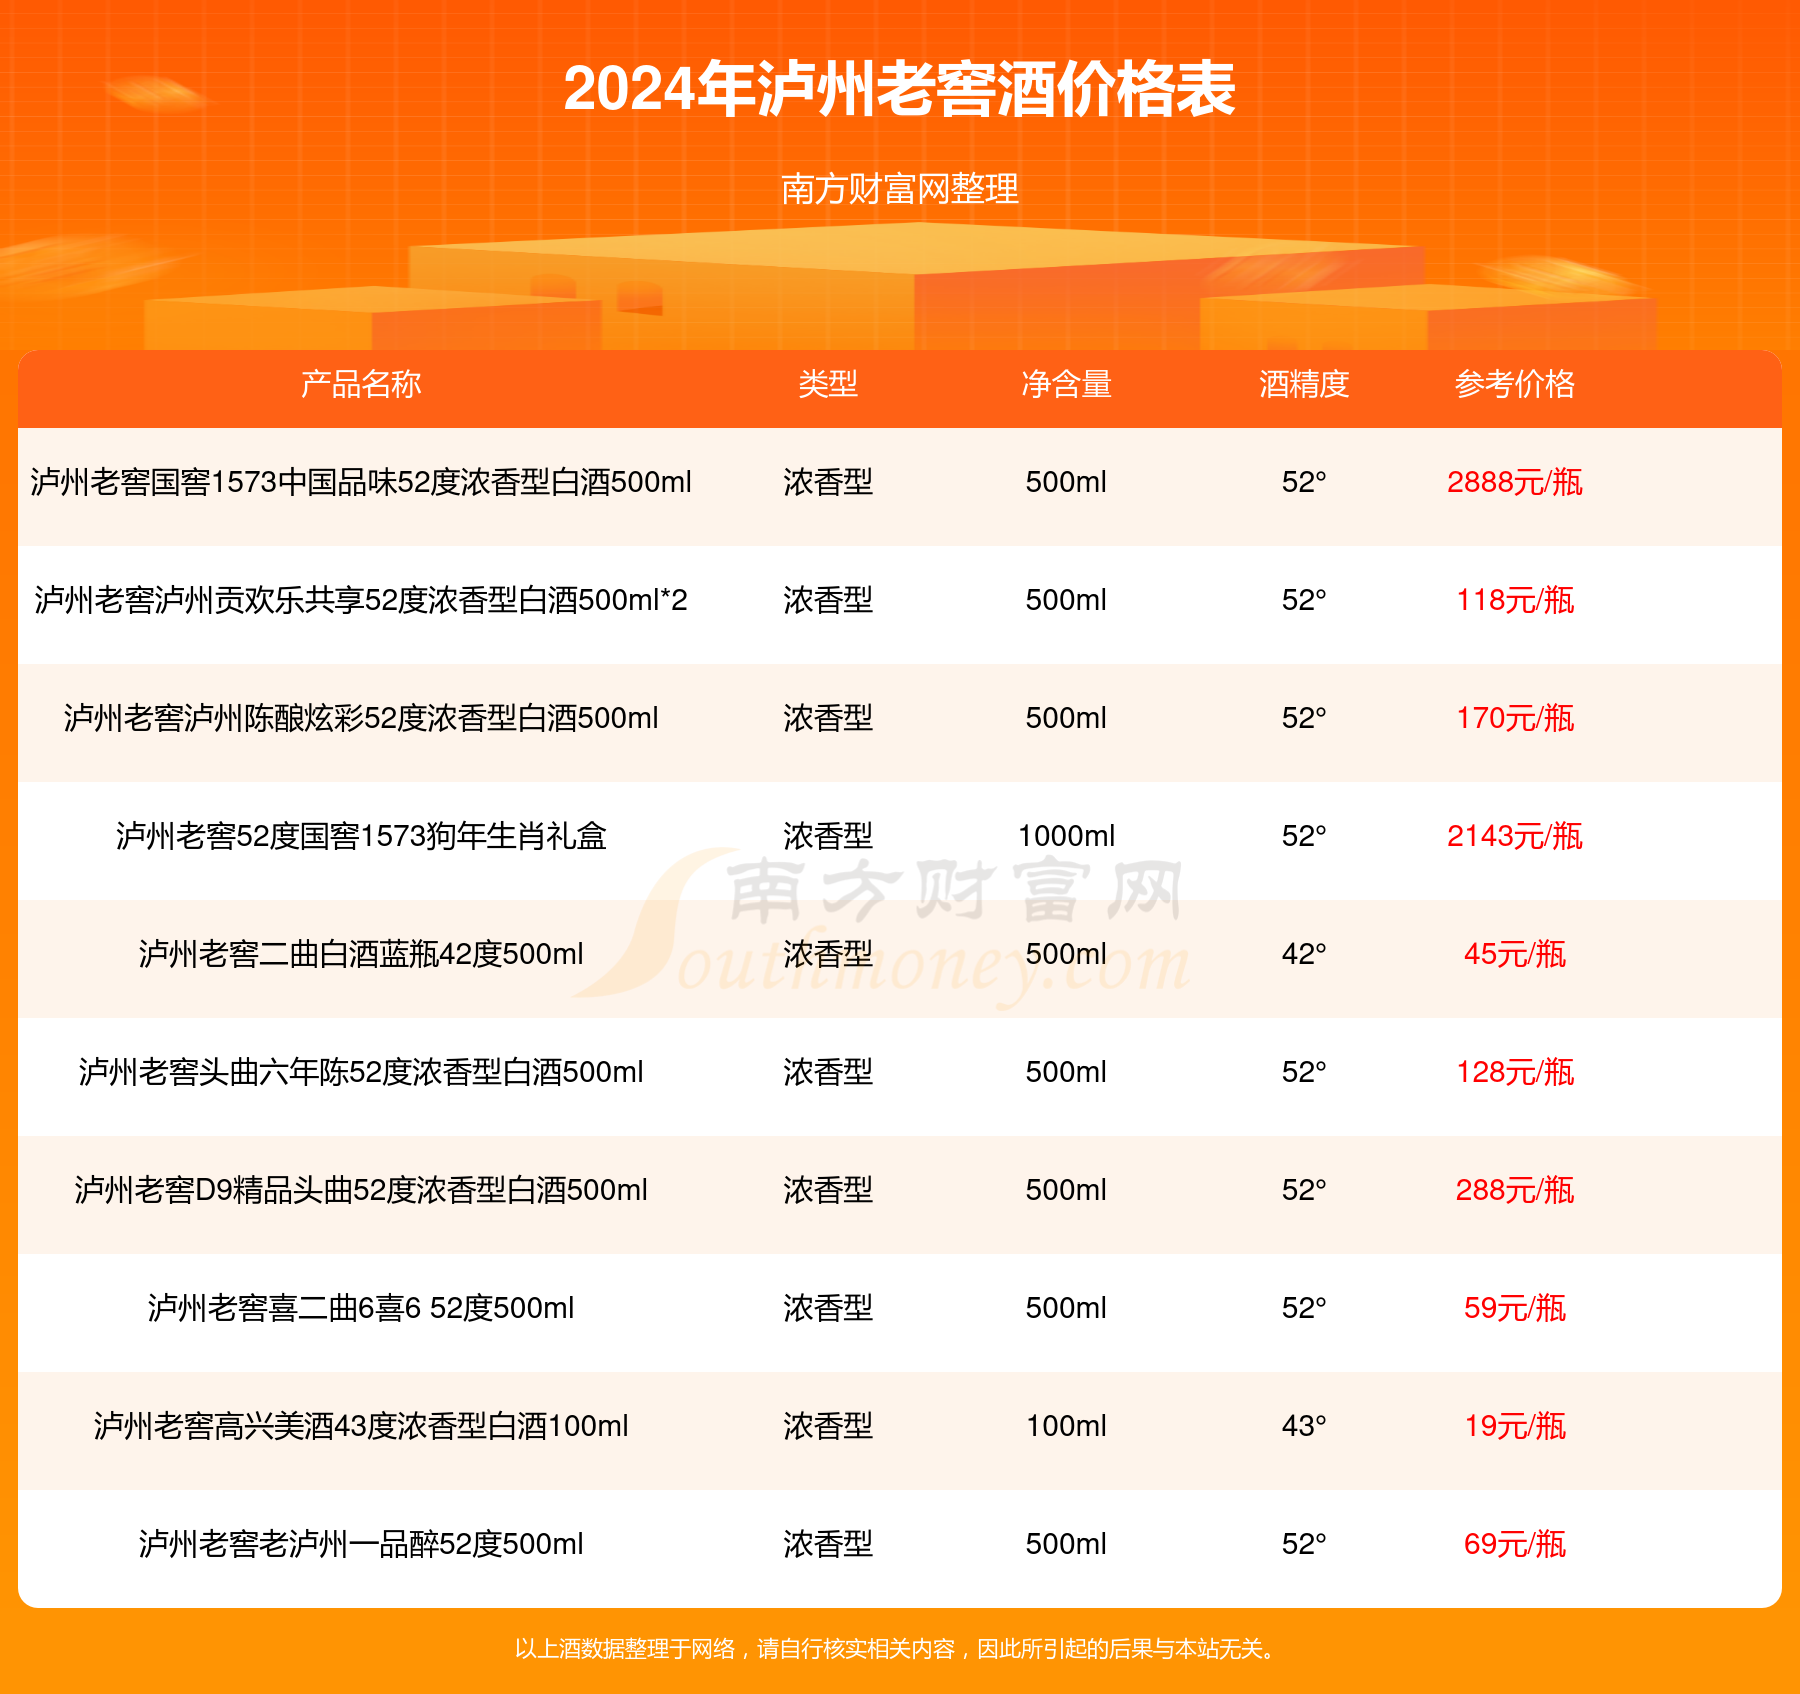
Task: Click the subtitle 南方财富网整理
Action: [900, 189]
